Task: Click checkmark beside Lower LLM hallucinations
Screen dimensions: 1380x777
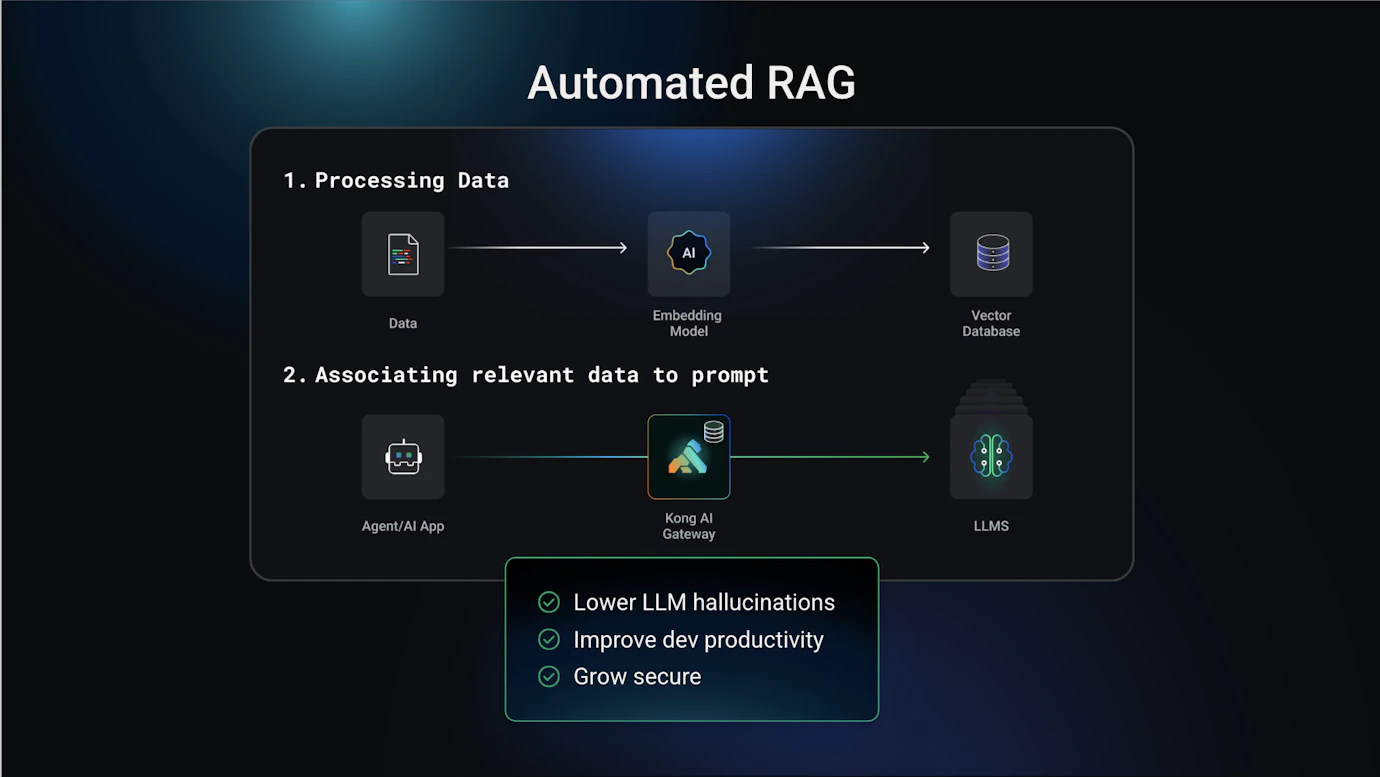Action: (549, 602)
